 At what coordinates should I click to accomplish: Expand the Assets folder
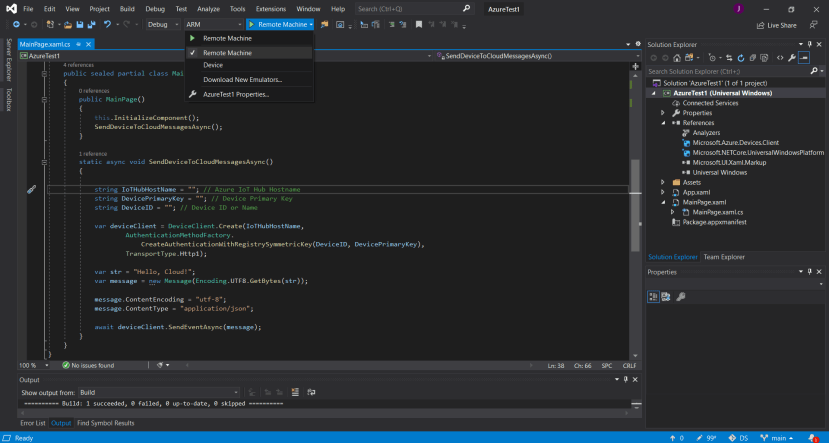[x=662, y=182]
